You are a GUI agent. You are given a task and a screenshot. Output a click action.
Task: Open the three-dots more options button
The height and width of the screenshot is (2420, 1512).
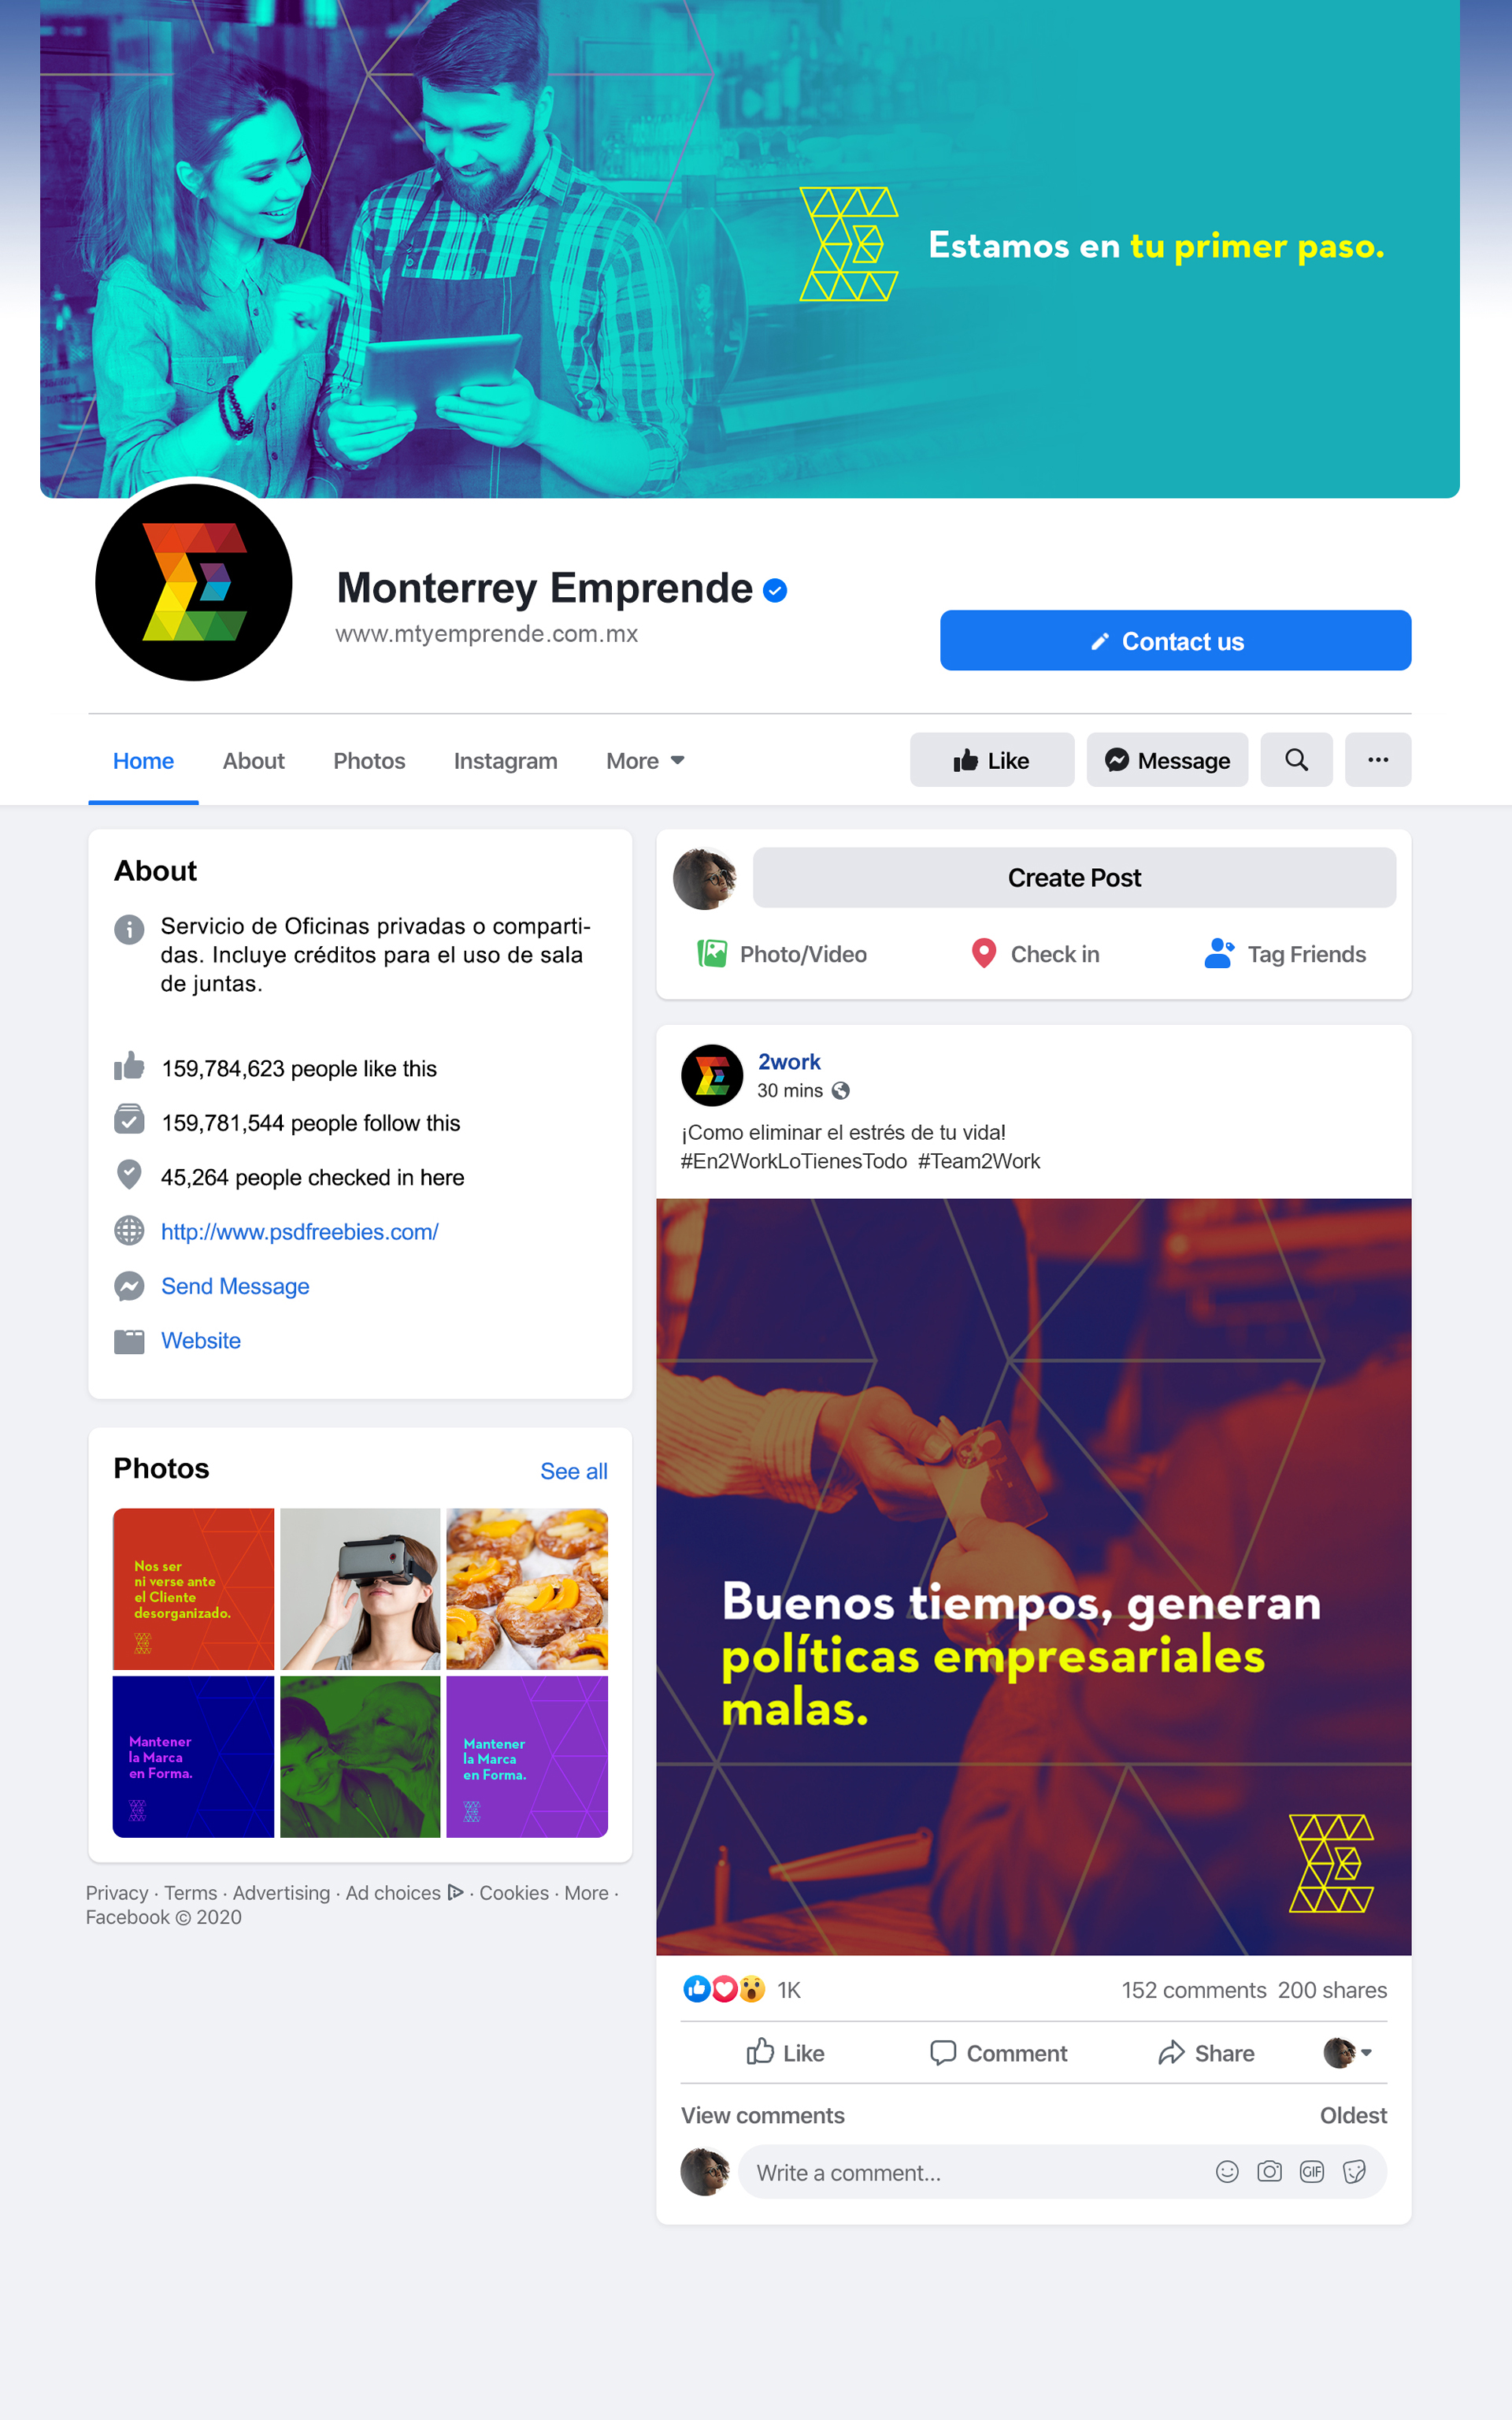[x=1378, y=760]
